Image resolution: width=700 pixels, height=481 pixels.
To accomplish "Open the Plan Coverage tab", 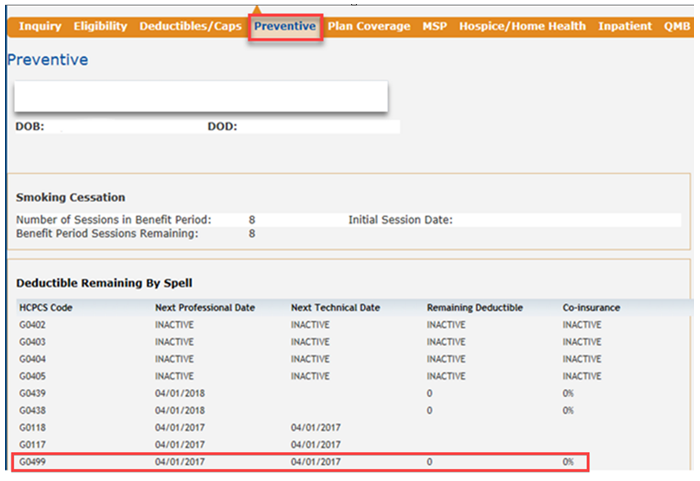I will point(369,26).
